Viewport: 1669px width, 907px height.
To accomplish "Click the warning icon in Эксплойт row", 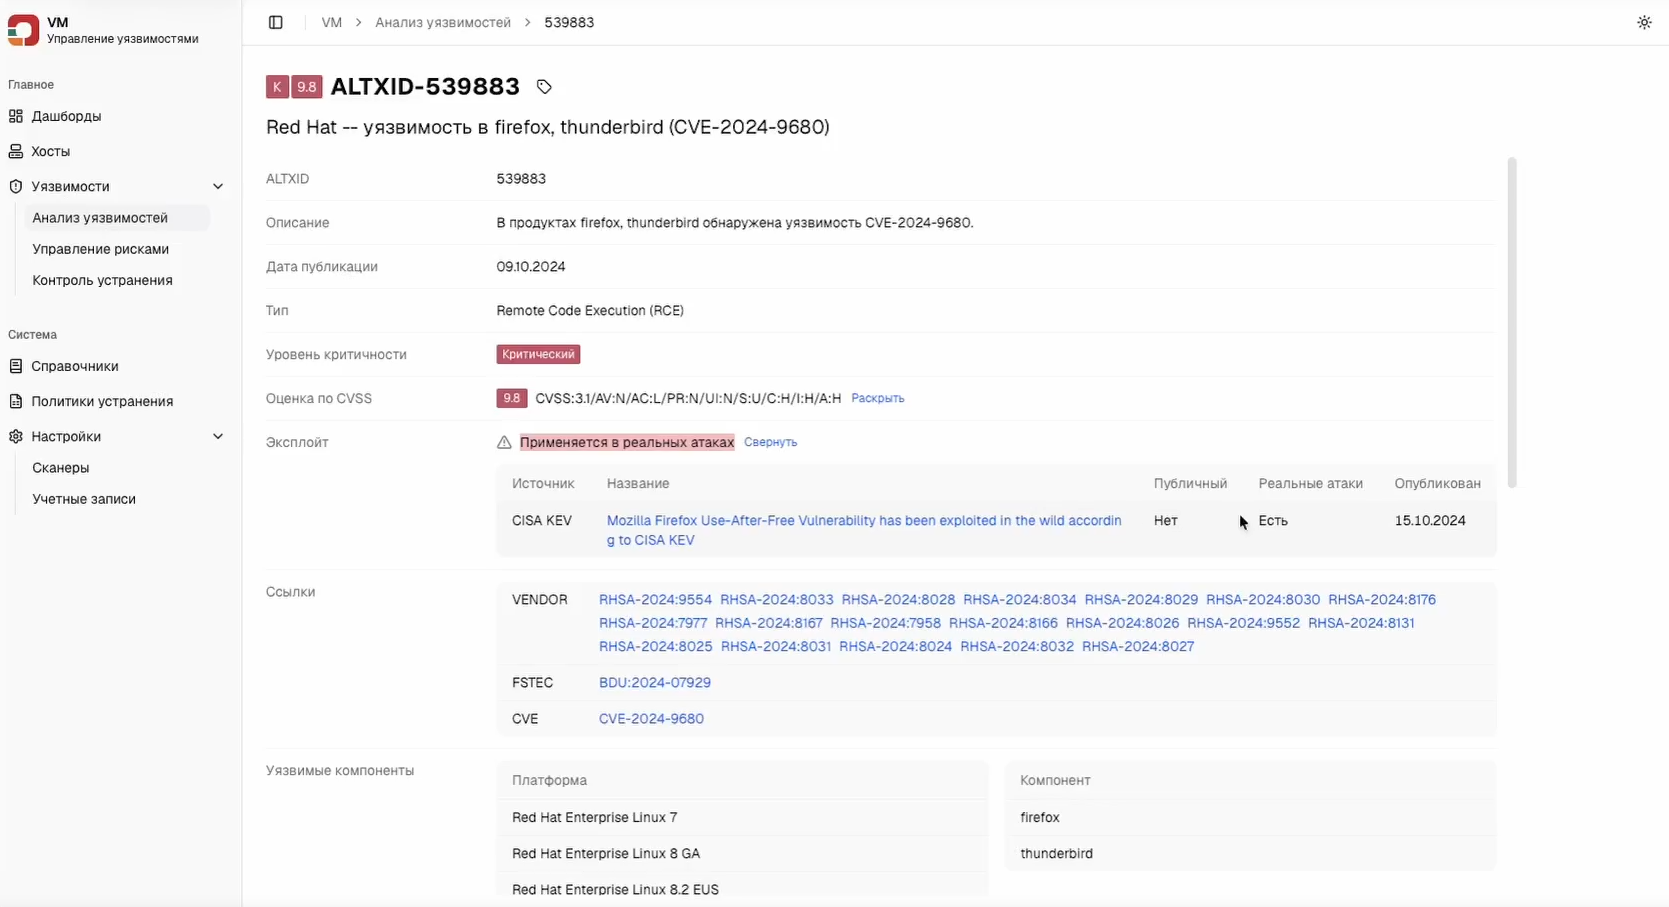I will point(504,442).
